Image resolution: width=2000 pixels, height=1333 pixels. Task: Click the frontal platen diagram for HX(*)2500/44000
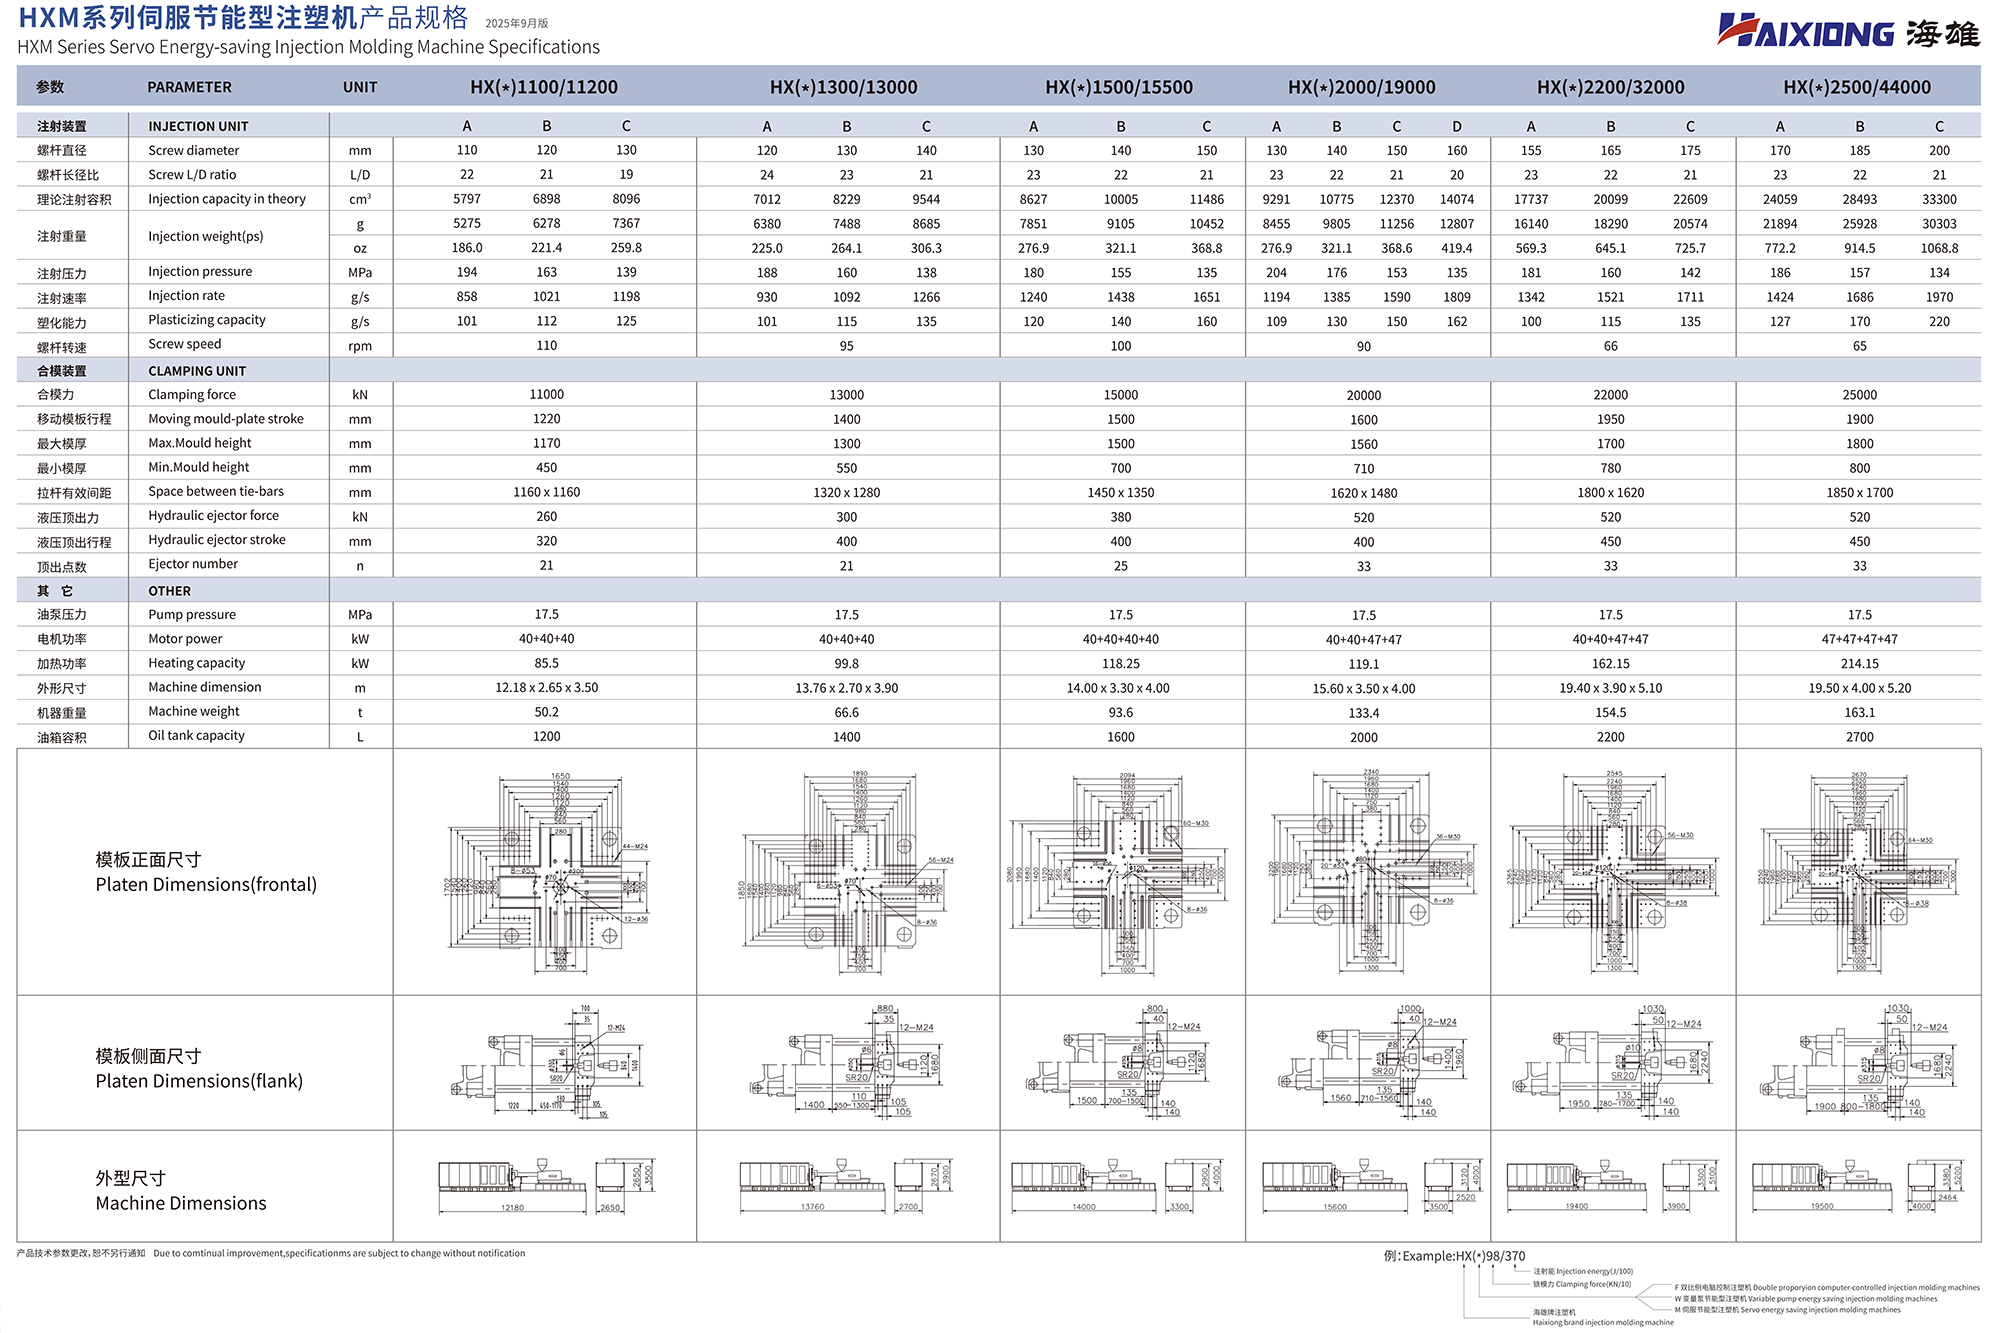click(x=1858, y=873)
